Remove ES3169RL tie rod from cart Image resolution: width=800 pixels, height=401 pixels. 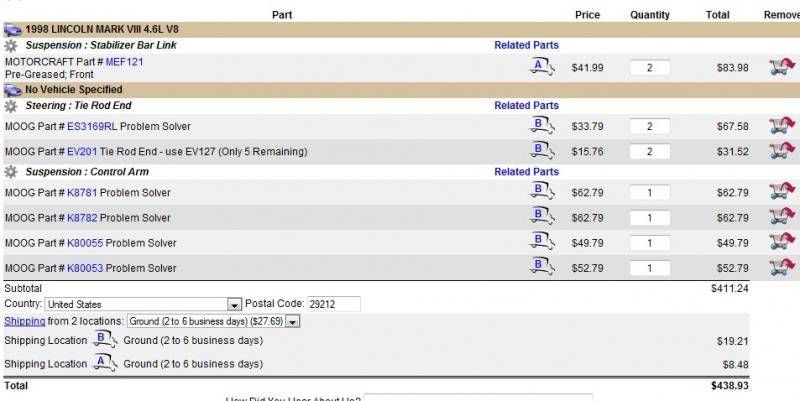click(x=781, y=126)
